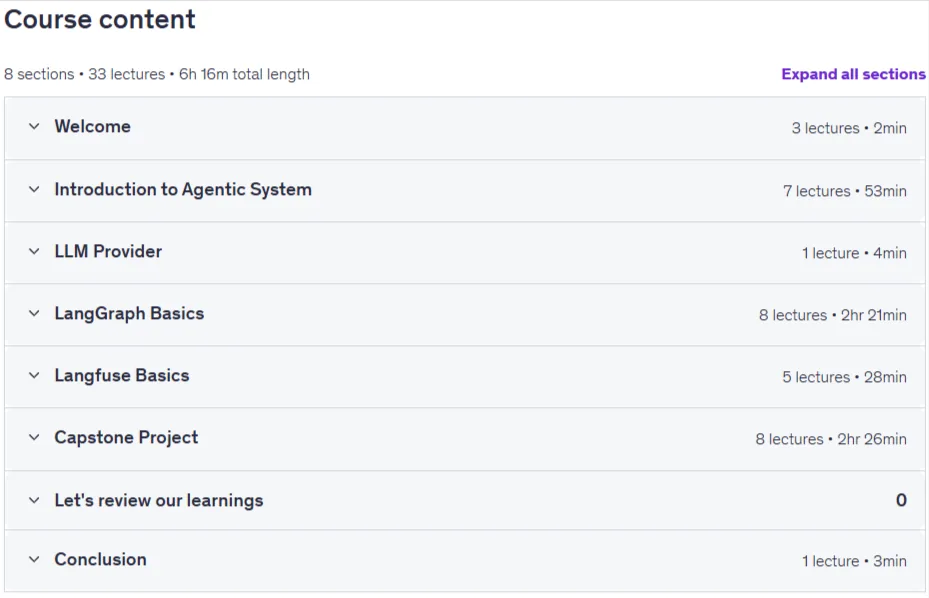Click chevron next to Let's review our learnings

(34, 500)
